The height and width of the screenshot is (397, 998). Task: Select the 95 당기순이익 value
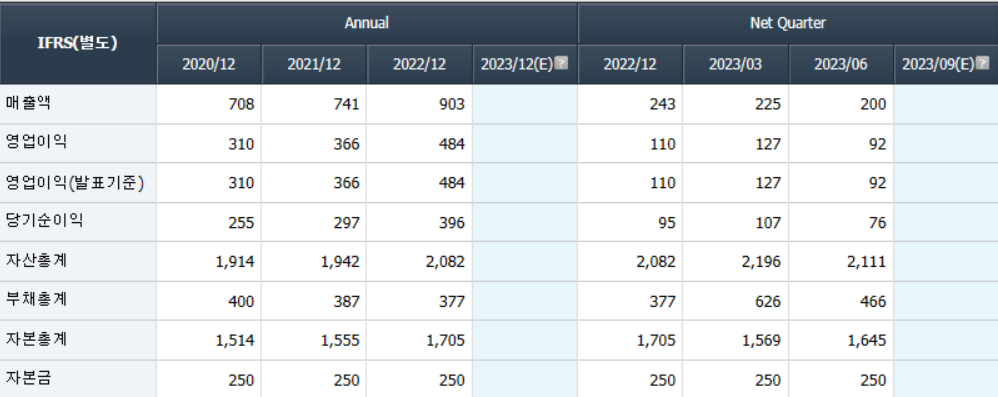(x=666, y=223)
